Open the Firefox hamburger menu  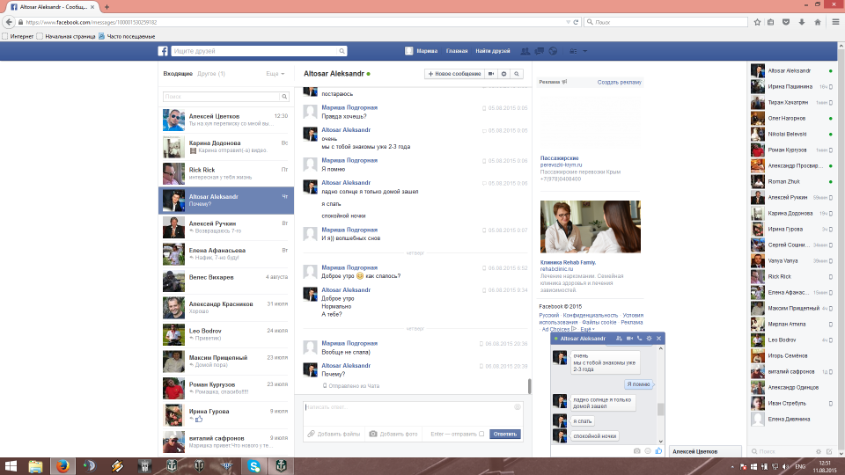point(836,22)
